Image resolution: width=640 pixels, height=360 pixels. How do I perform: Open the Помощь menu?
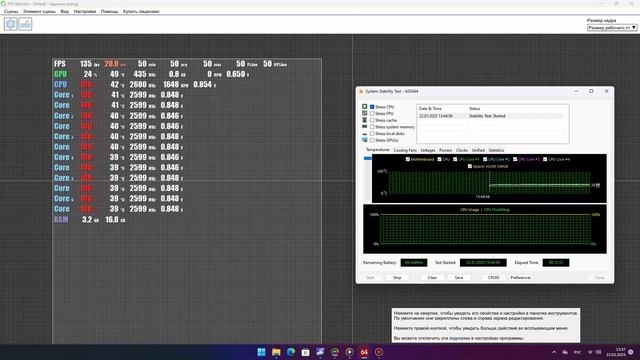pos(109,11)
